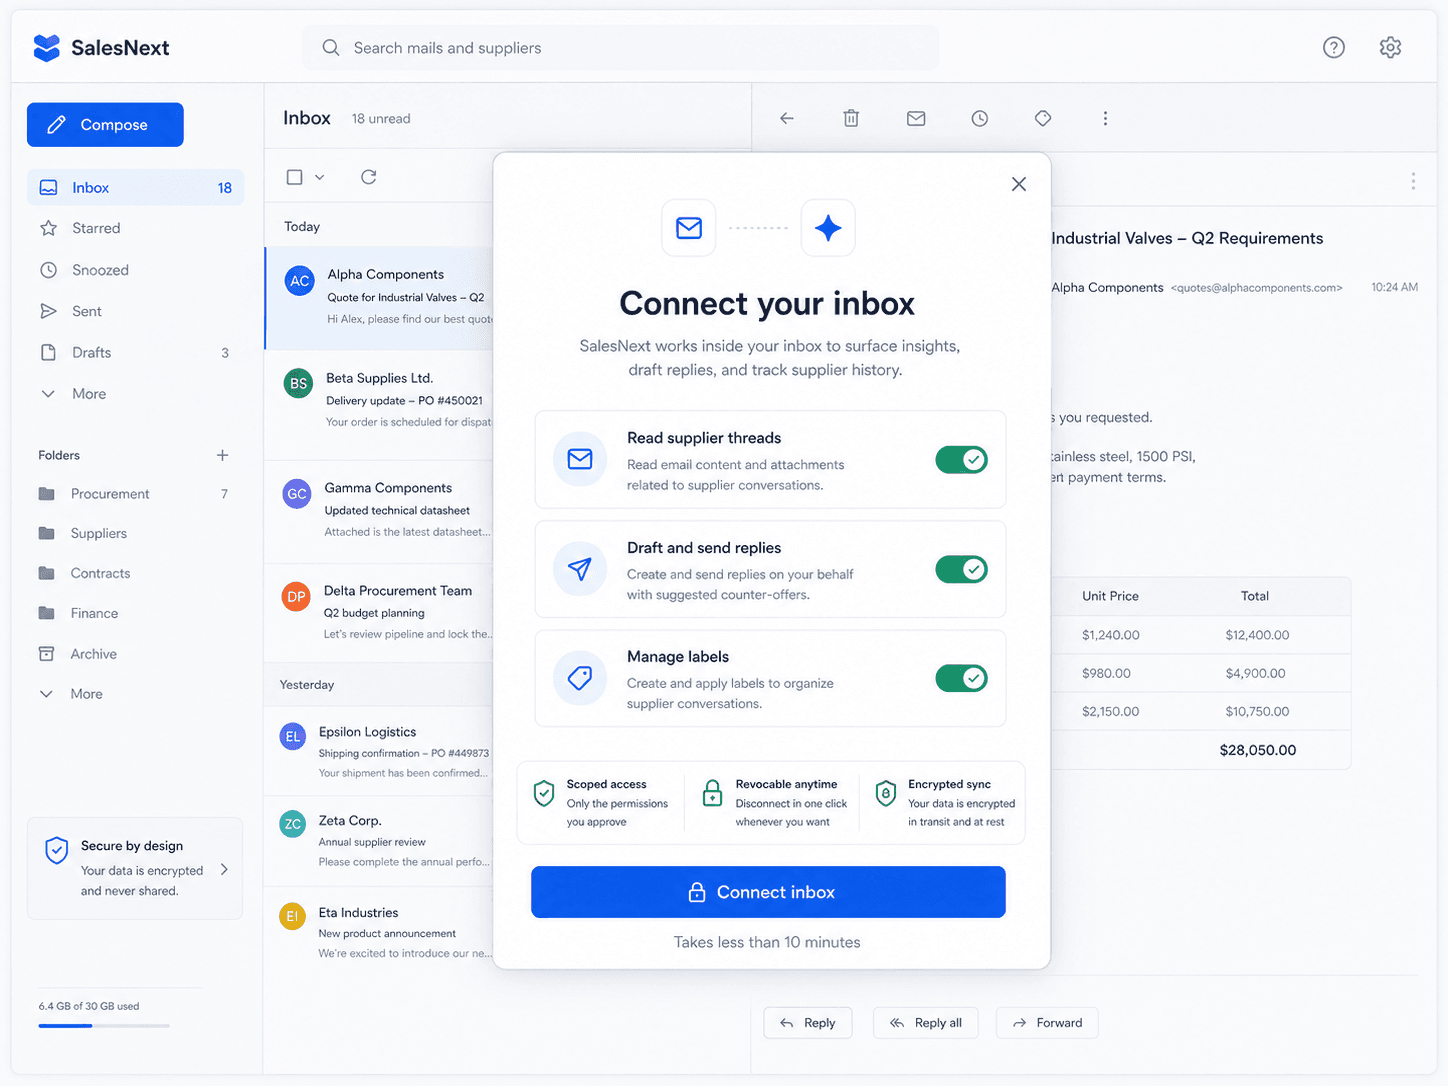Open Drafts with 3 items
Screen dimensions: 1448x1086
135,352
